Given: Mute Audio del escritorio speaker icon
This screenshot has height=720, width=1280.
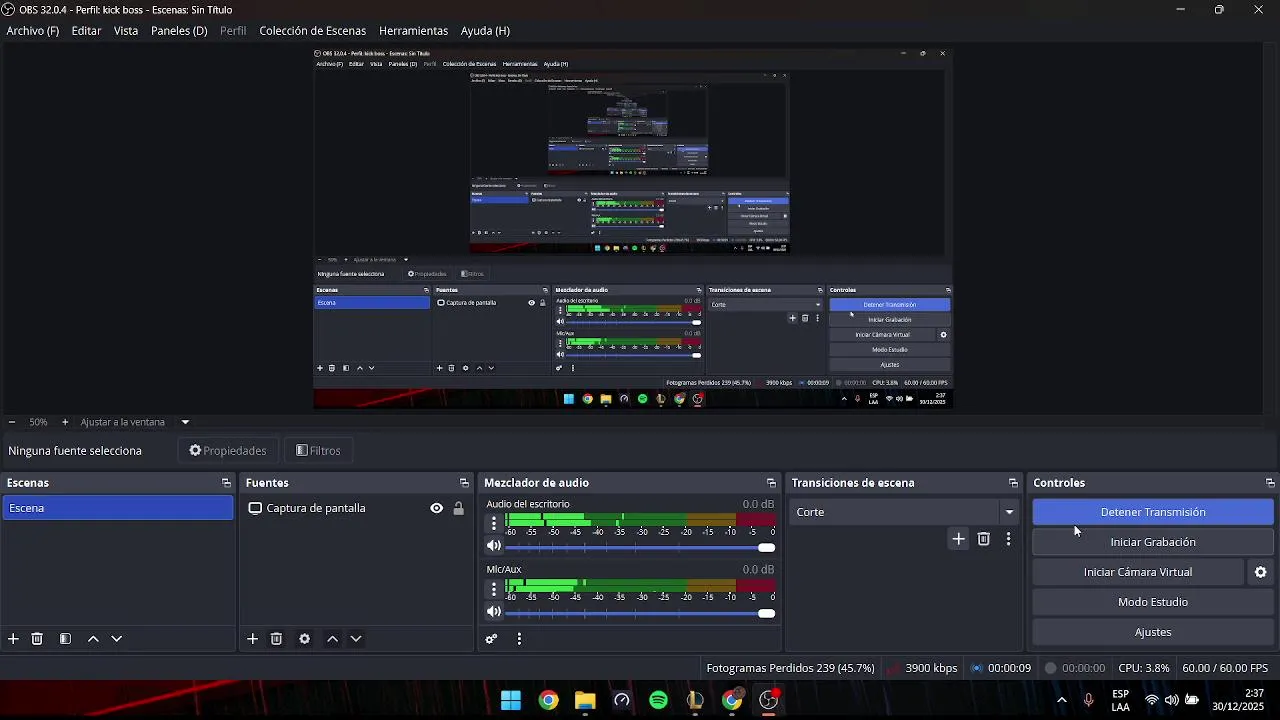Looking at the screenshot, I should click(493, 546).
